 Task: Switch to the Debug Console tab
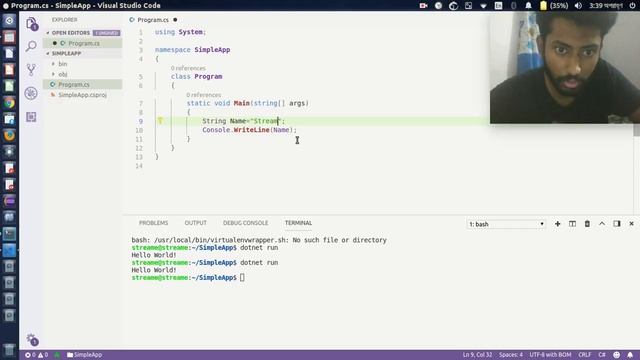(245, 223)
